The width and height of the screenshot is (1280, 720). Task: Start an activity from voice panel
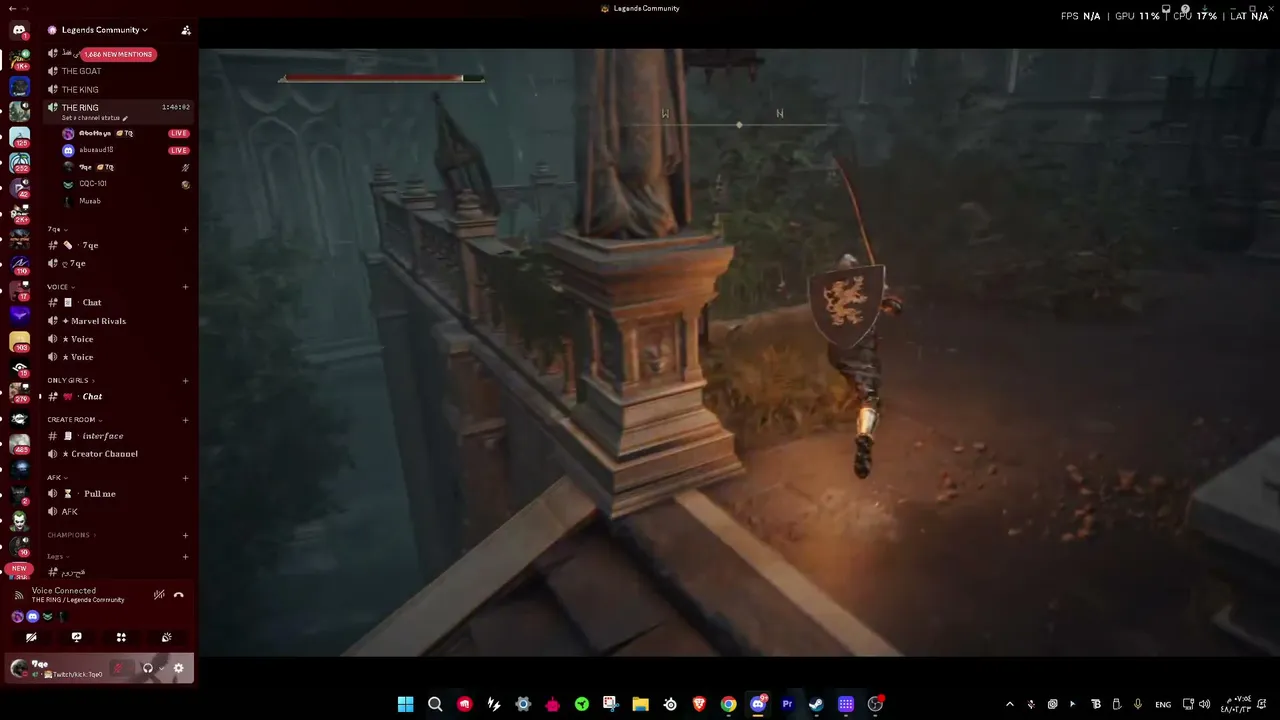click(x=121, y=637)
